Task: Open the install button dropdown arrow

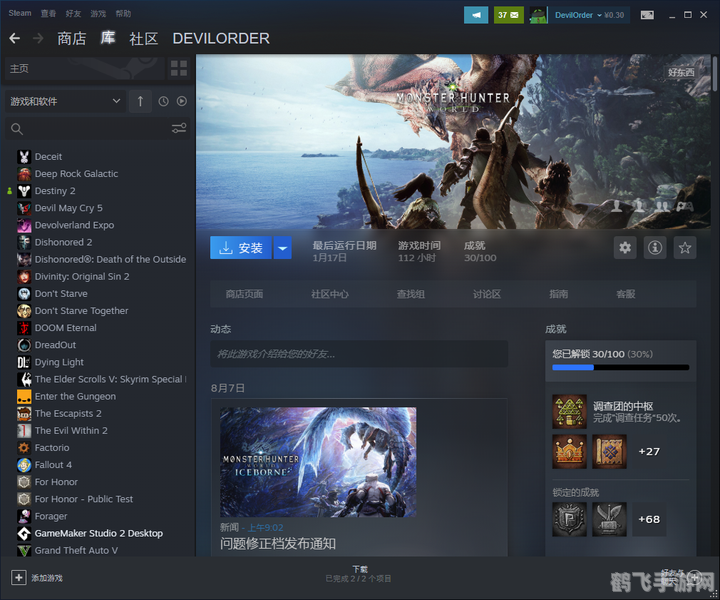Action: pos(282,248)
